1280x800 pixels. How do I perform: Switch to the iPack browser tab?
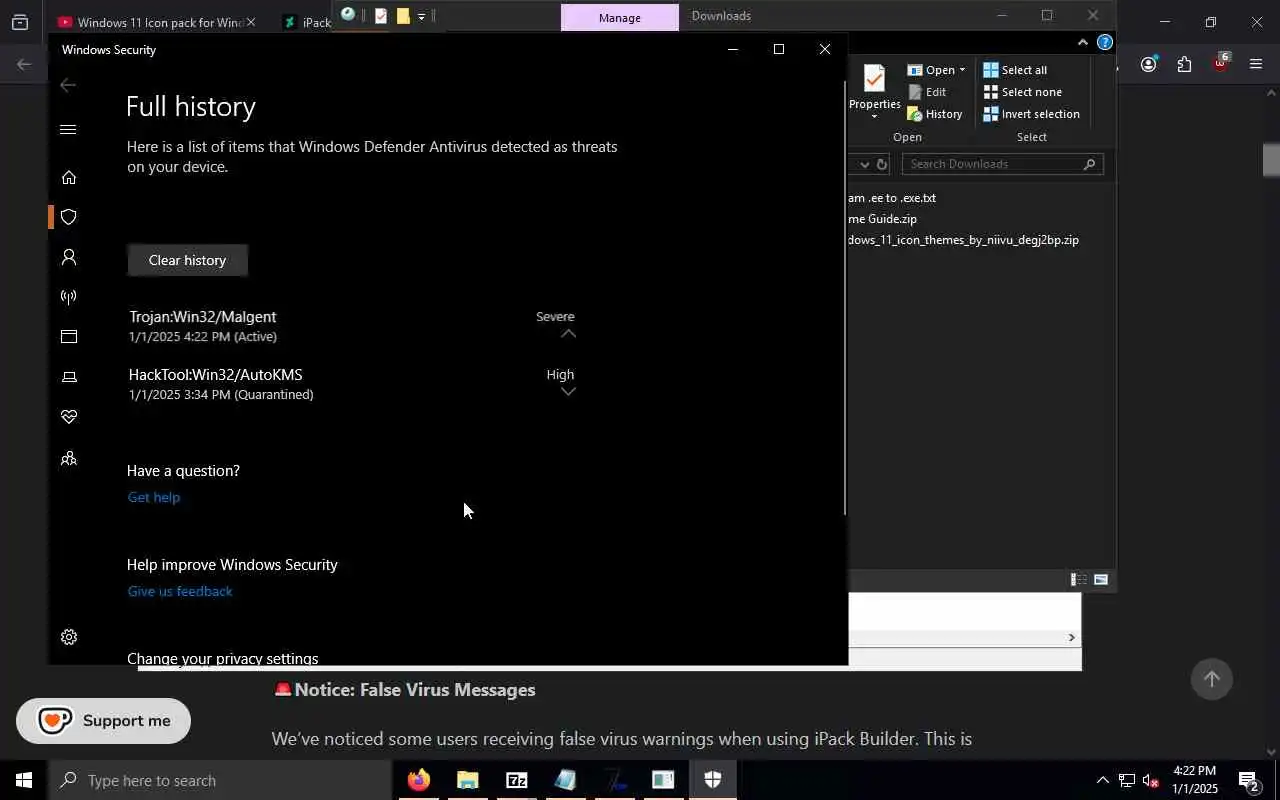tap(305, 22)
